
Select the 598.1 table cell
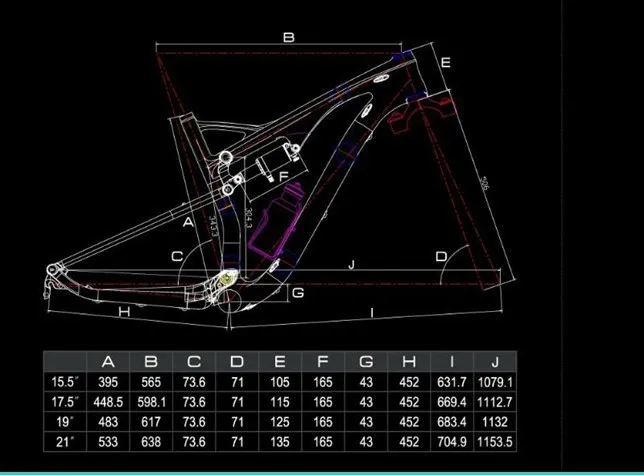pos(152,402)
